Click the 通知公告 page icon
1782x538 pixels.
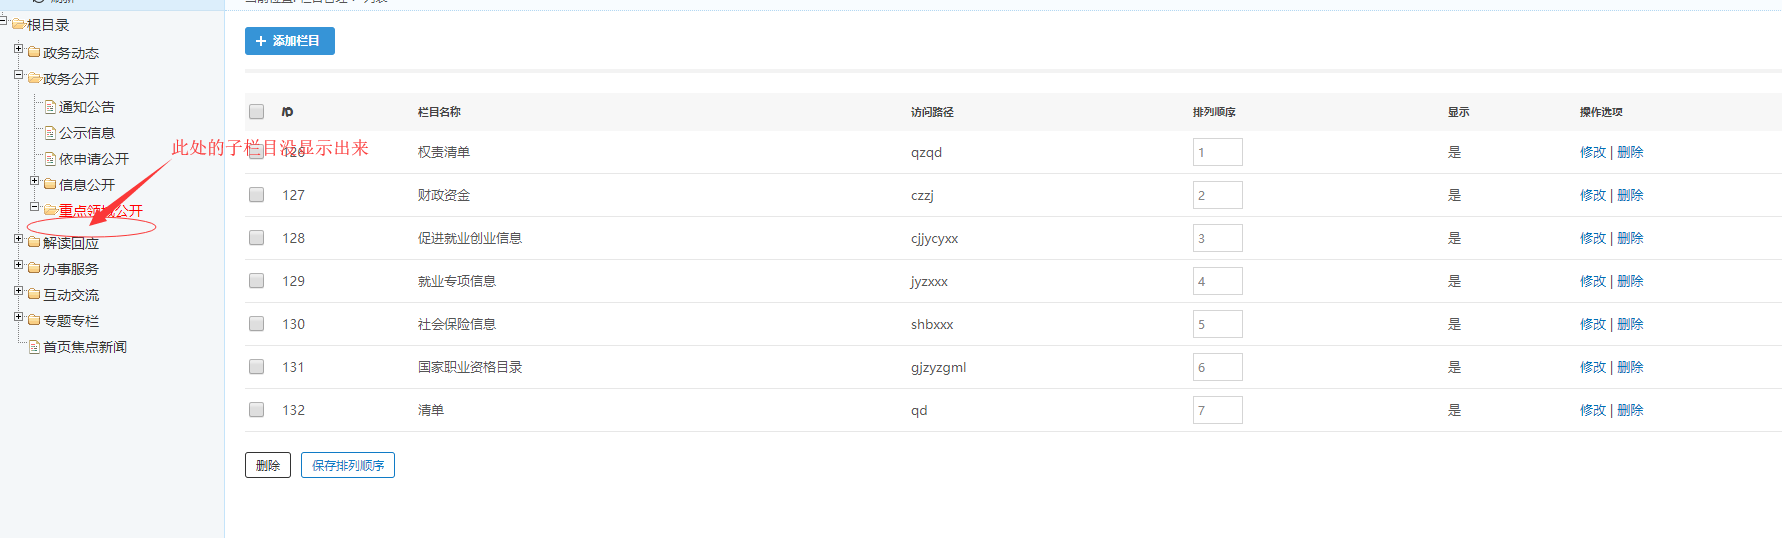point(50,106)
